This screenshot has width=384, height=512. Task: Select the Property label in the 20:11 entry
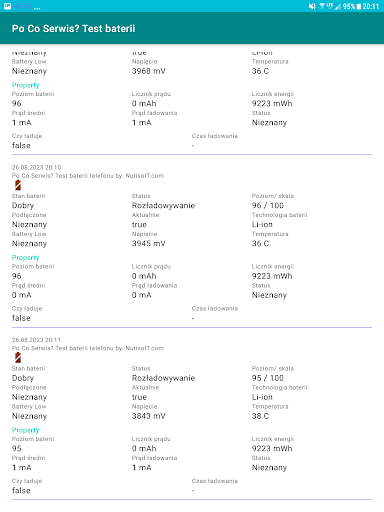[x=25, y=430]
